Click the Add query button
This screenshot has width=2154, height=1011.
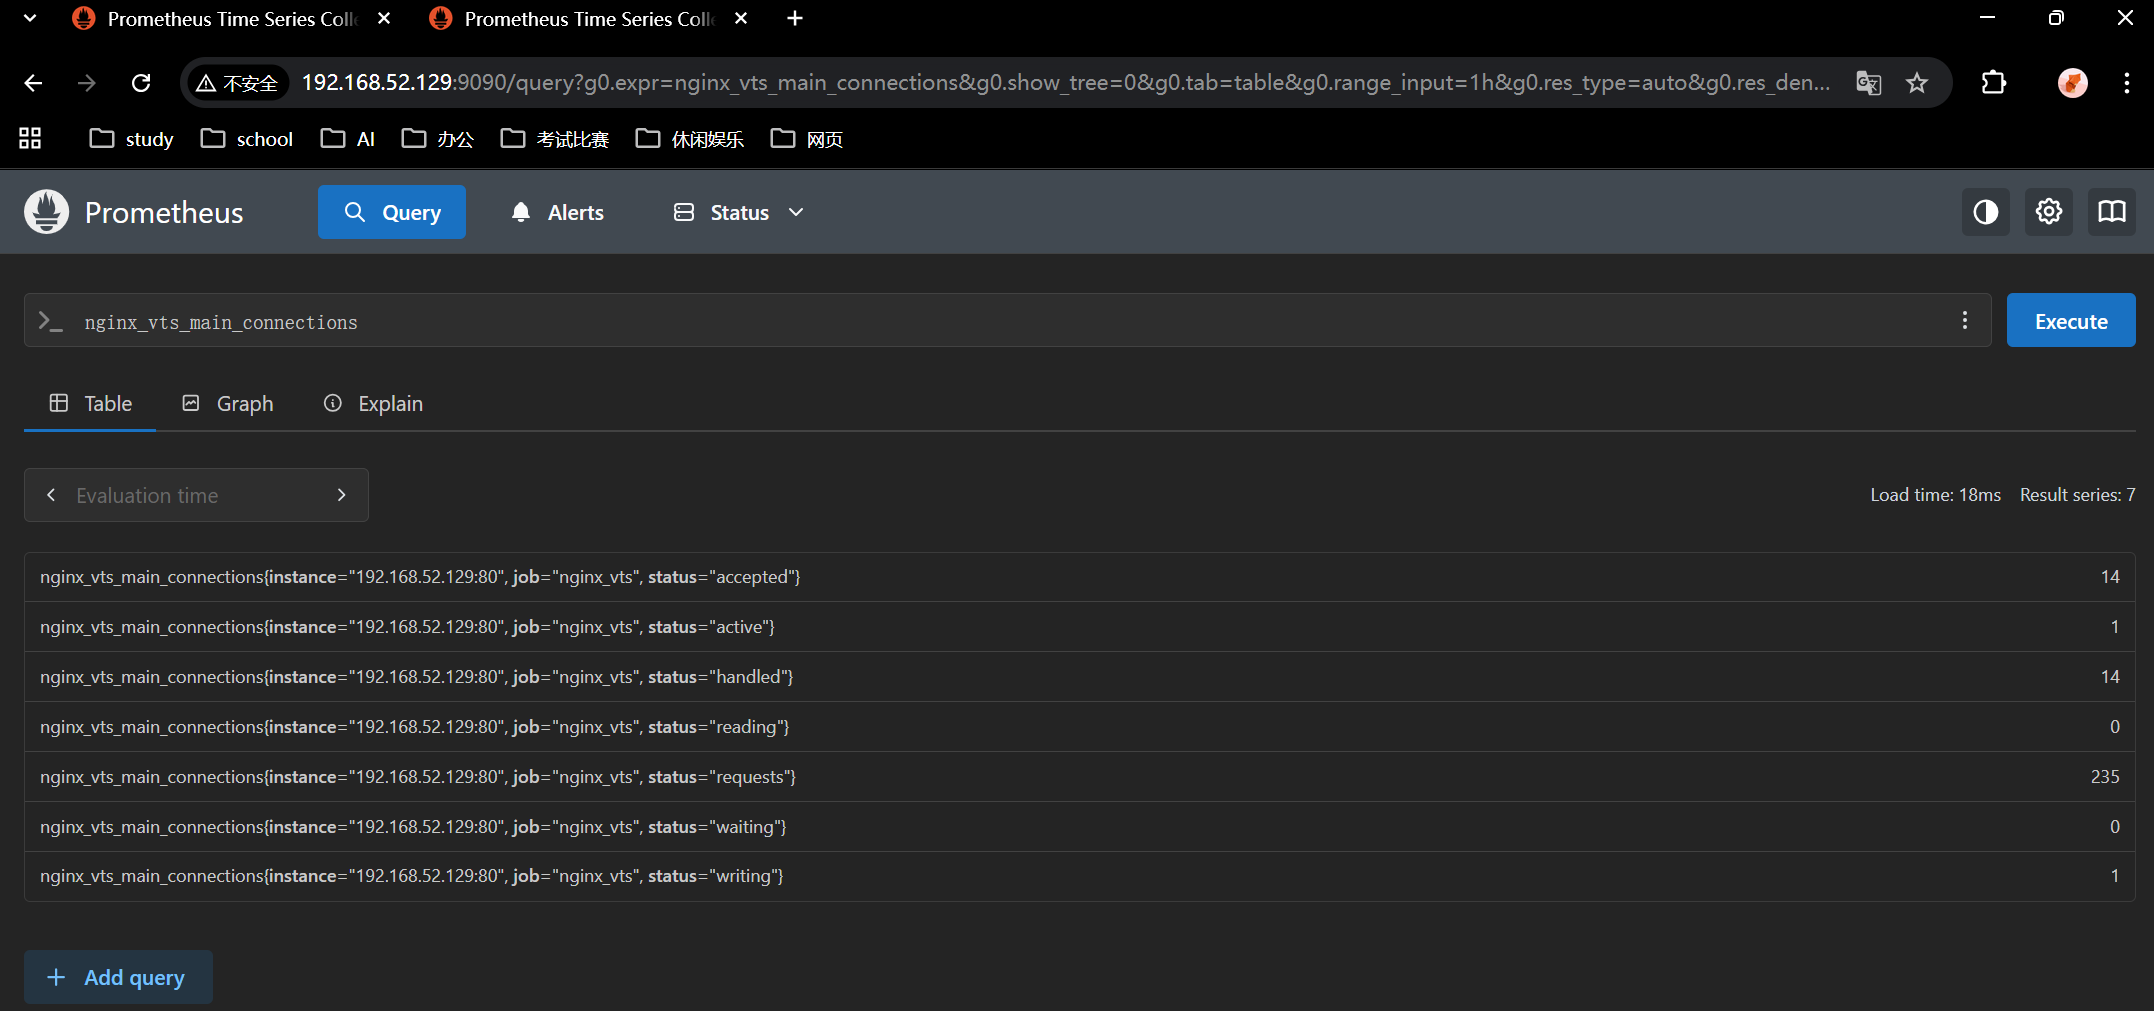[x=118, y=977]
